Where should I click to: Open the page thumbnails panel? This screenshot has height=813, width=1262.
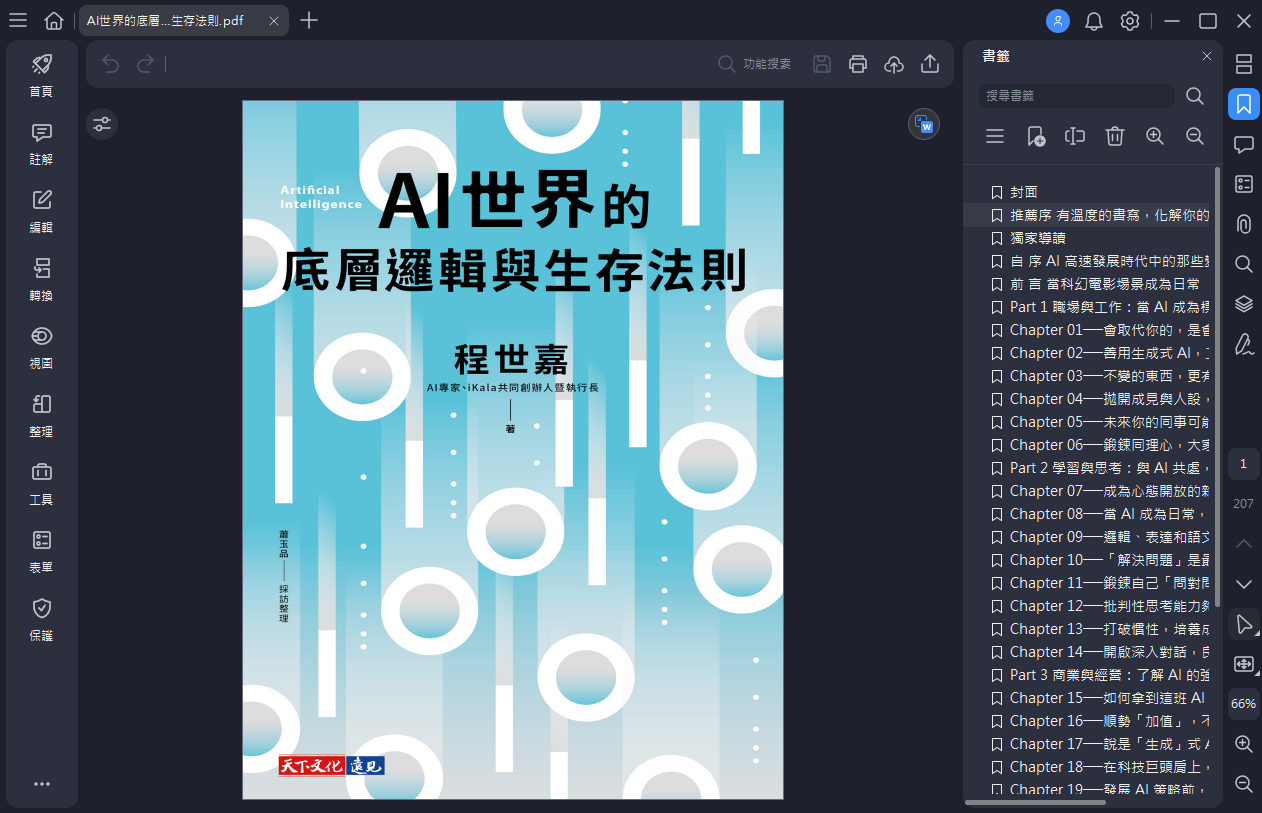coord(1244,64)
